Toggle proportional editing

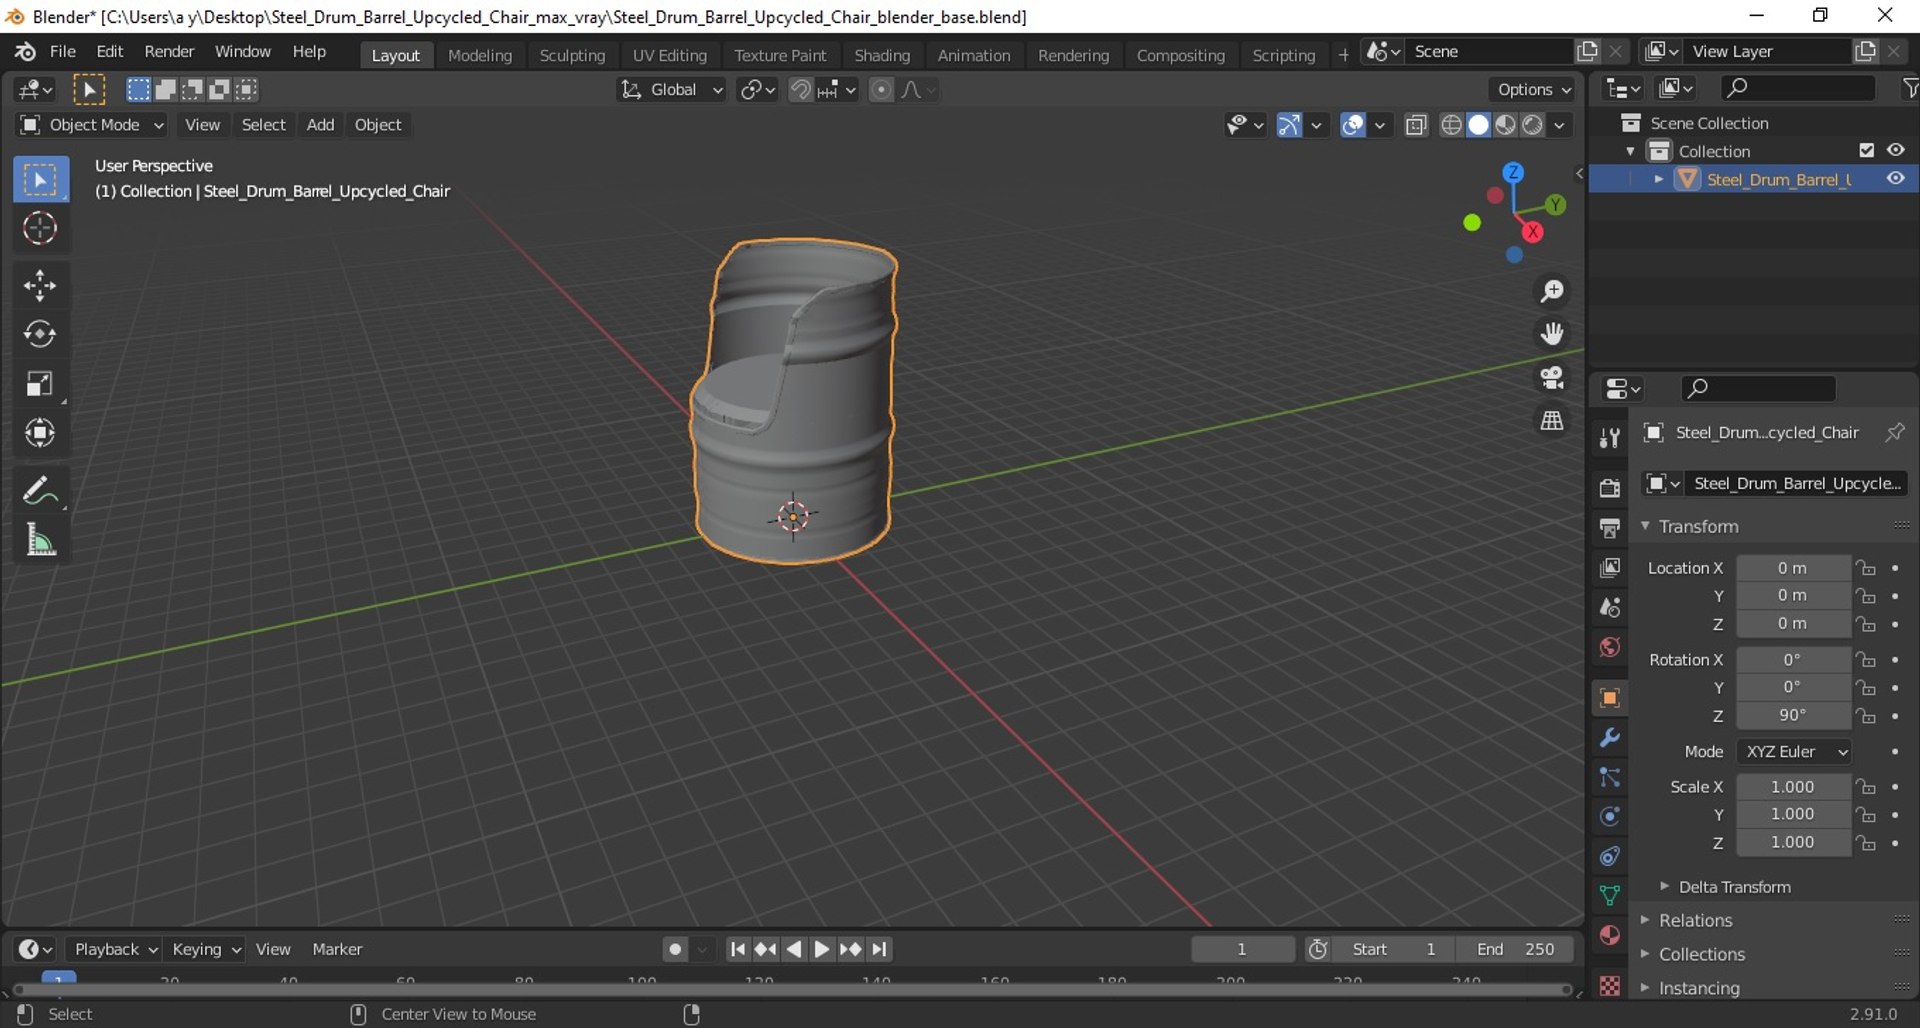tap(881, 90)
